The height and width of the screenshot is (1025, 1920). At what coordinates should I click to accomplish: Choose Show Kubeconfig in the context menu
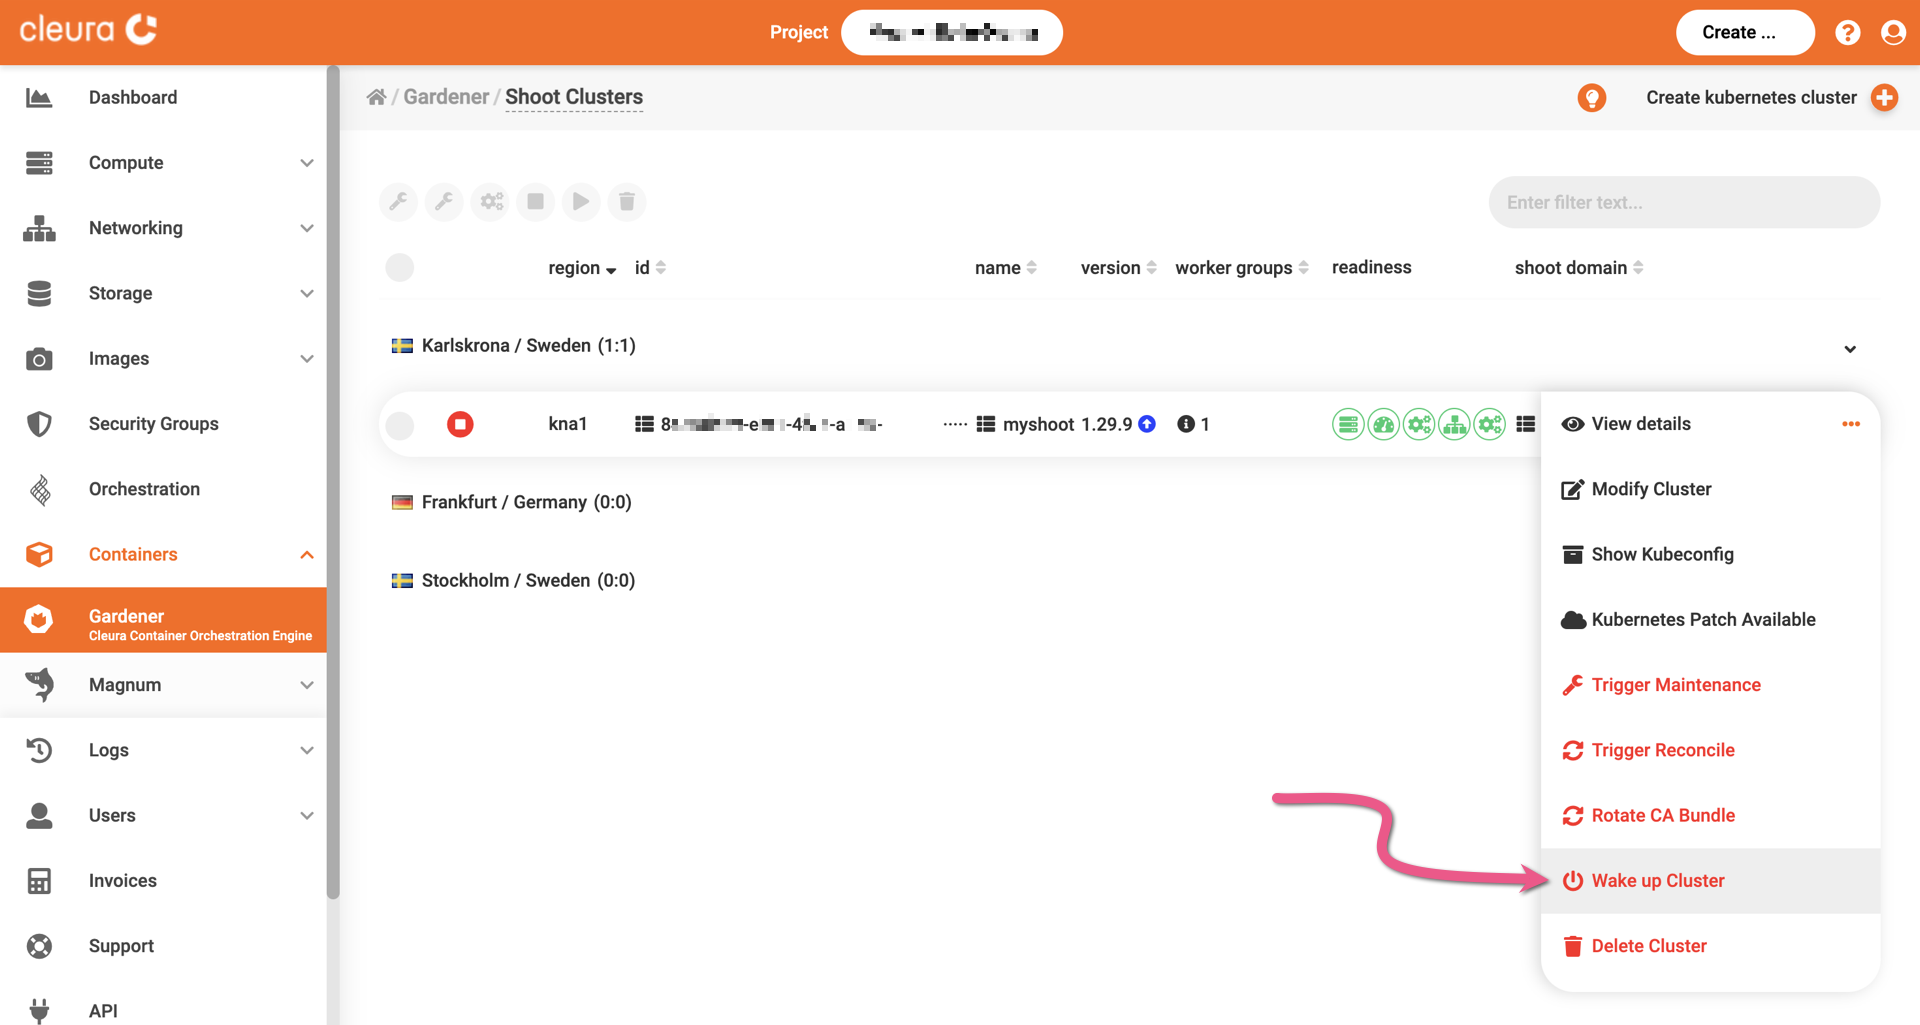[x=1662, y=554]
